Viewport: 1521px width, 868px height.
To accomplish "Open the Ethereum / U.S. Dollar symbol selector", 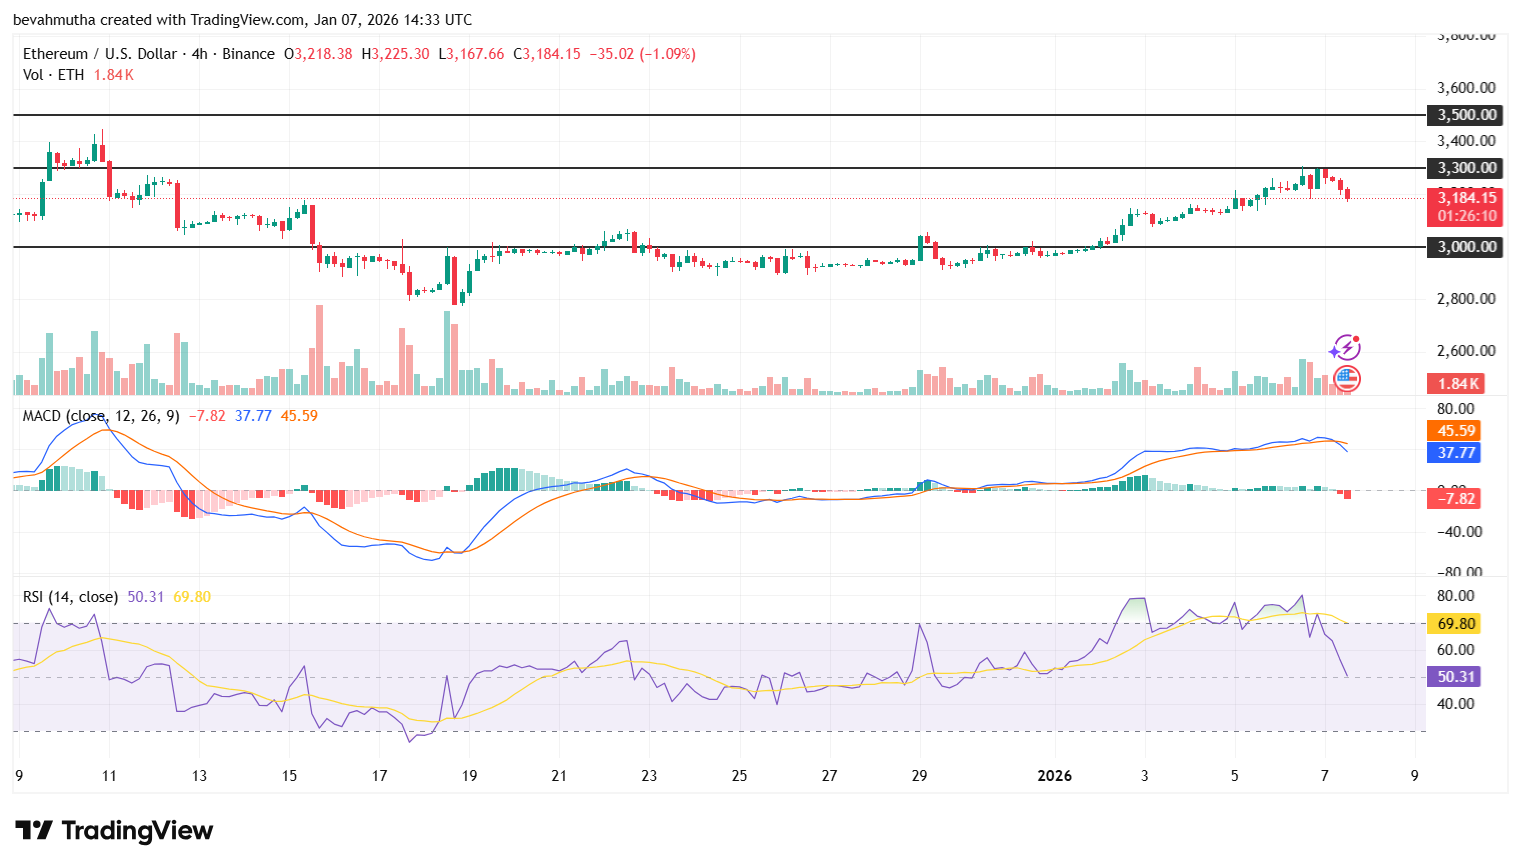I will [100, 54].
